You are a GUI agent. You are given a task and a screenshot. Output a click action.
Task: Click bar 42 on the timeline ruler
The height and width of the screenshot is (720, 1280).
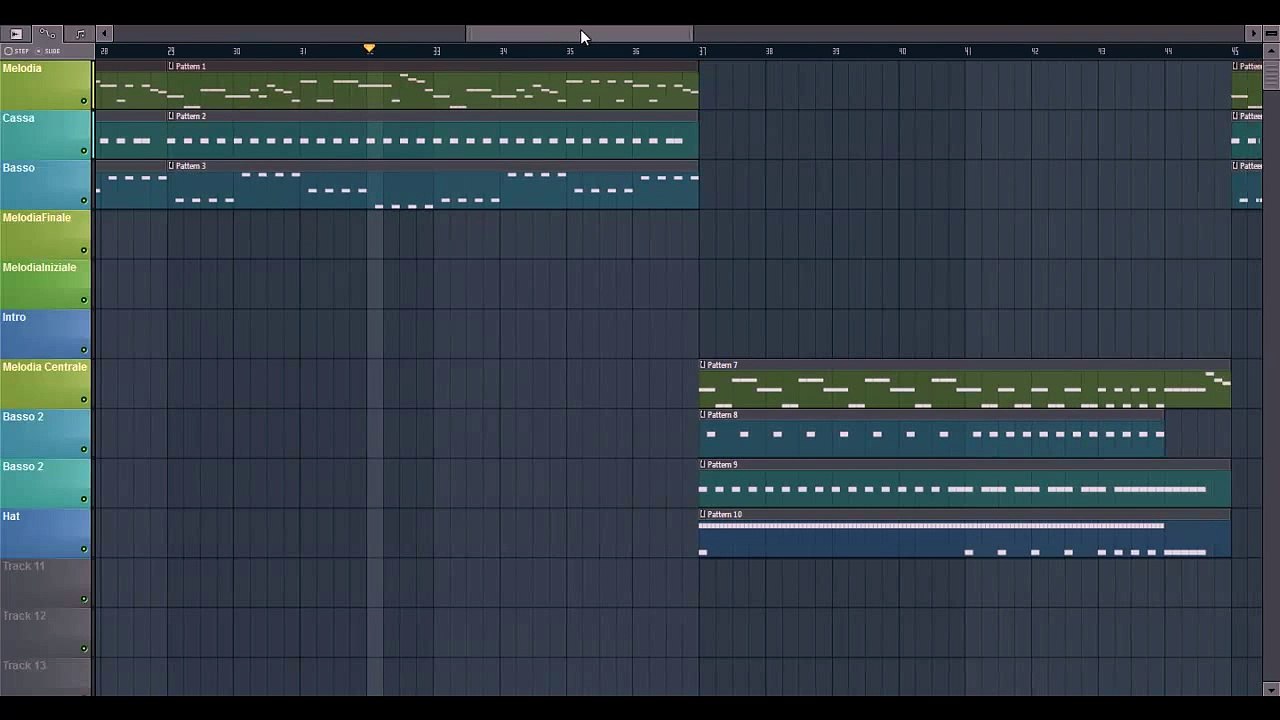point(1035,51)
